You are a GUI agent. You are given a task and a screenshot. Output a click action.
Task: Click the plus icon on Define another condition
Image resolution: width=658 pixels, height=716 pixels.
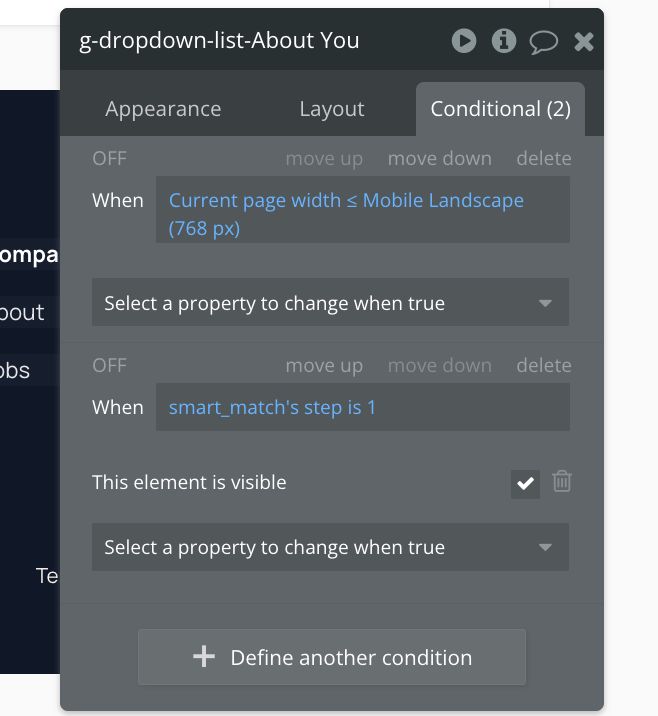(x=204, y=657)
